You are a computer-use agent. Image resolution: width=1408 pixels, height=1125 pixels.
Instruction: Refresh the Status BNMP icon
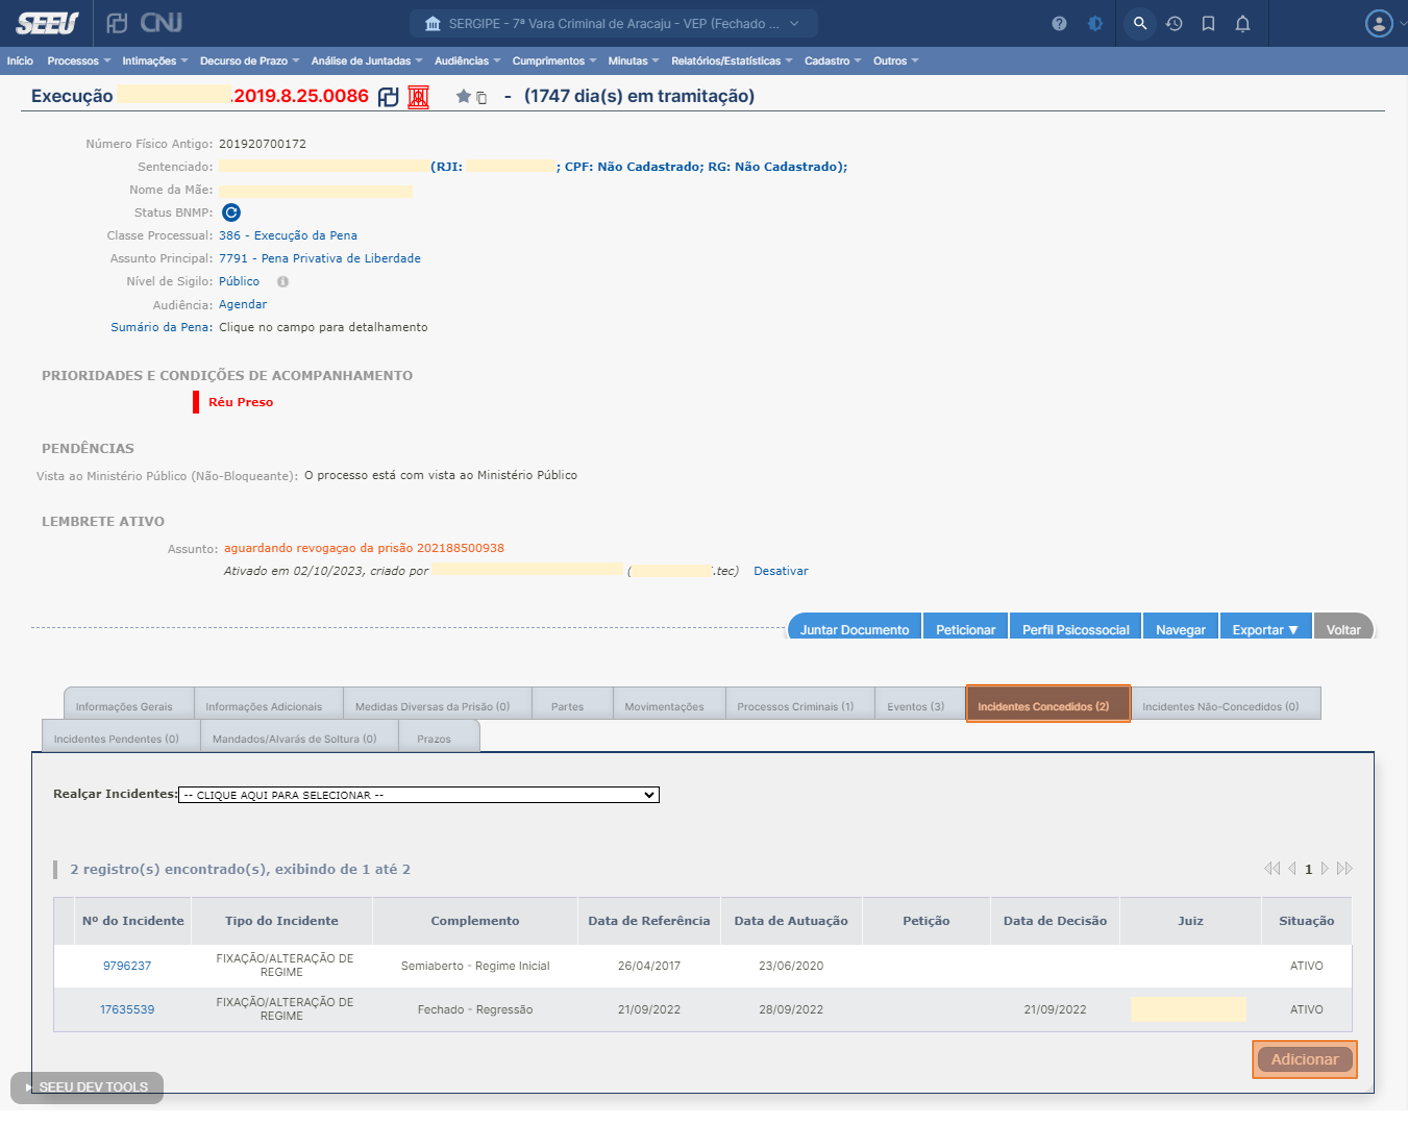(231, 212)
